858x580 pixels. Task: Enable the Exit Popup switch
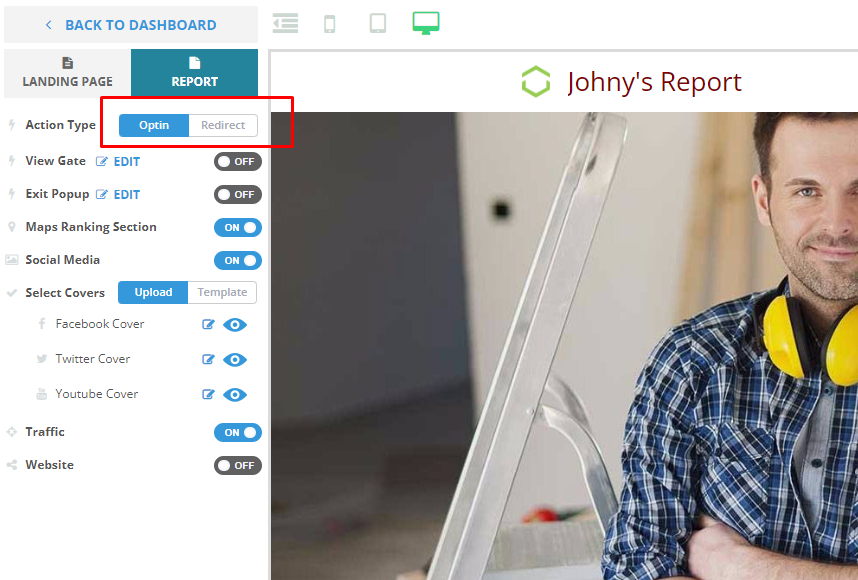[x=237, y=194]
